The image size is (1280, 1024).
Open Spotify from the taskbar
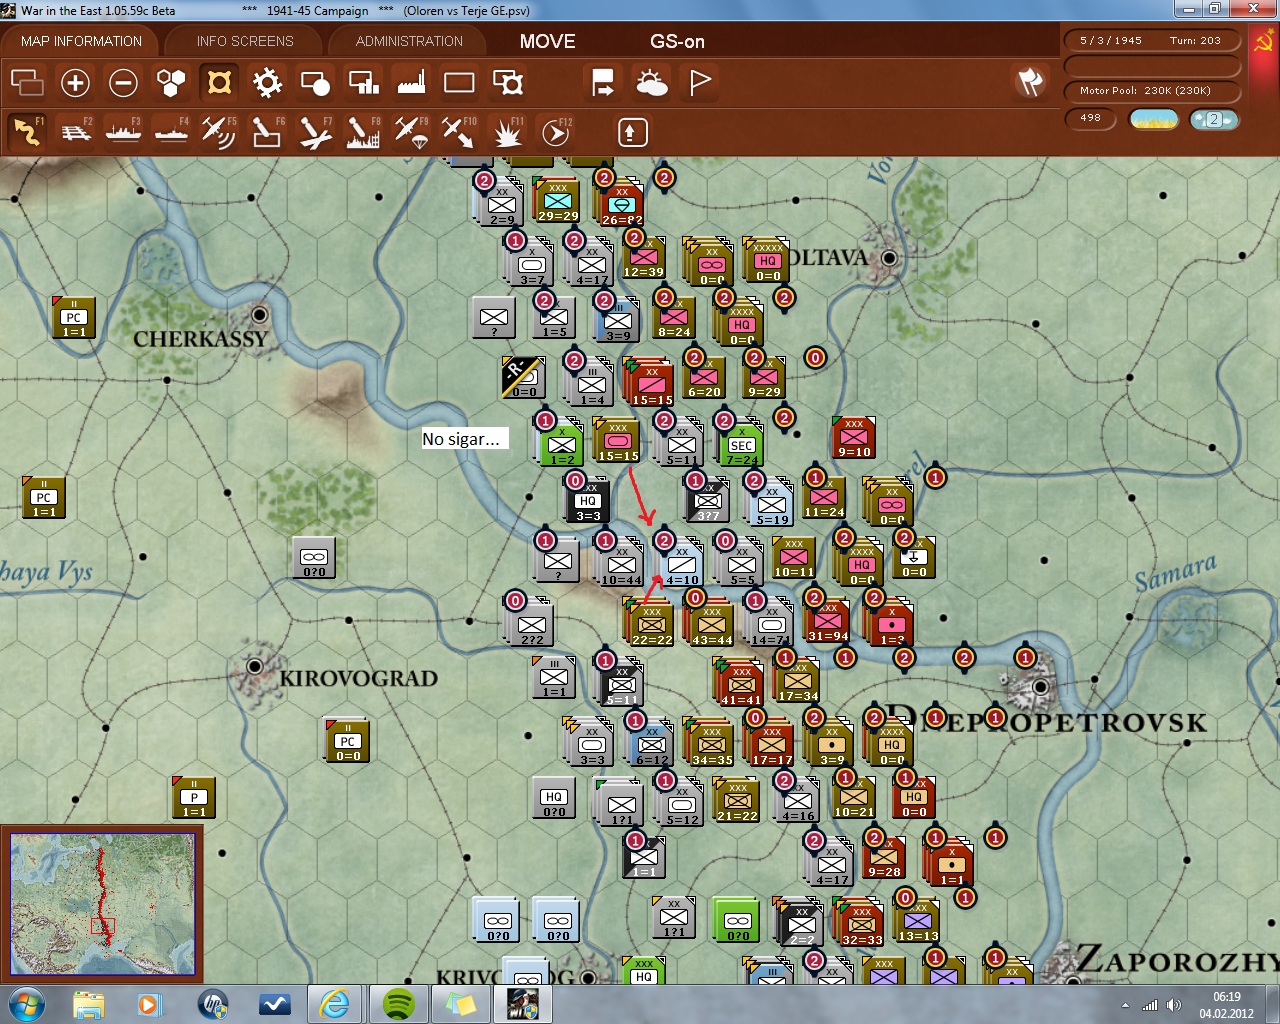coord(399,1004)
